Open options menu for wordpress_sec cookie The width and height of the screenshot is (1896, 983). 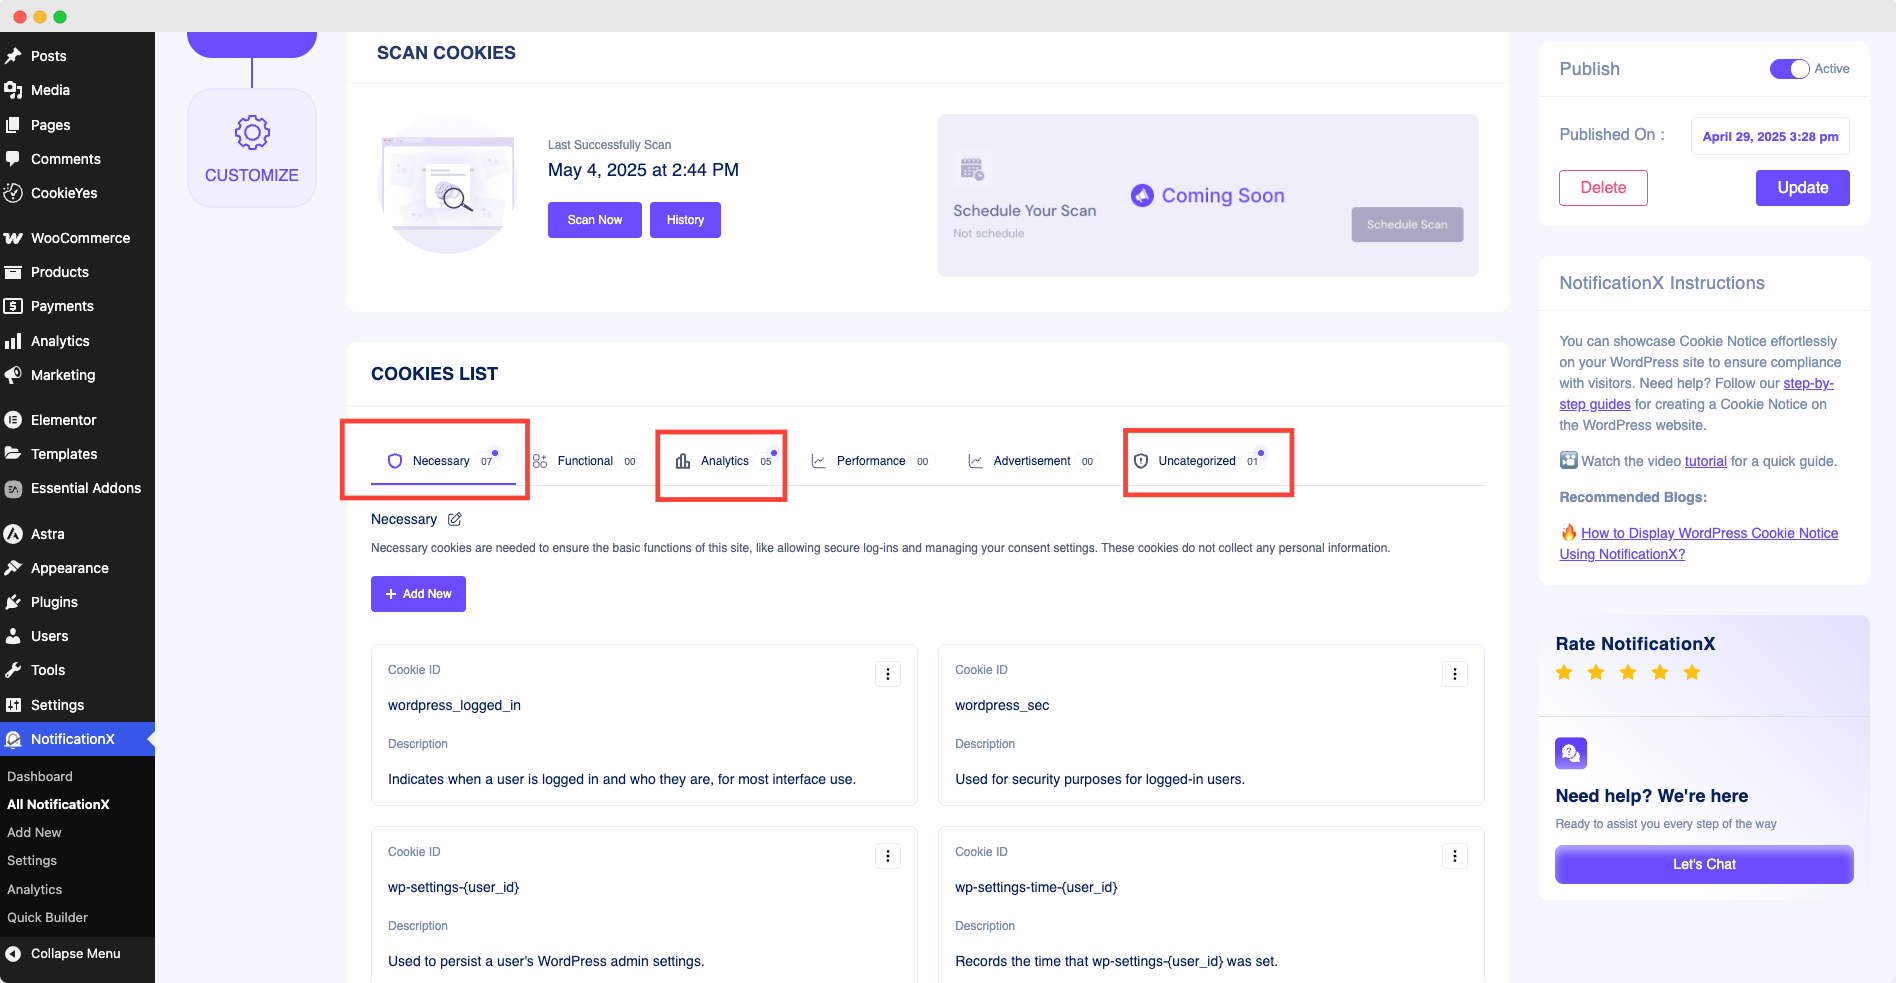(1455, 674)
